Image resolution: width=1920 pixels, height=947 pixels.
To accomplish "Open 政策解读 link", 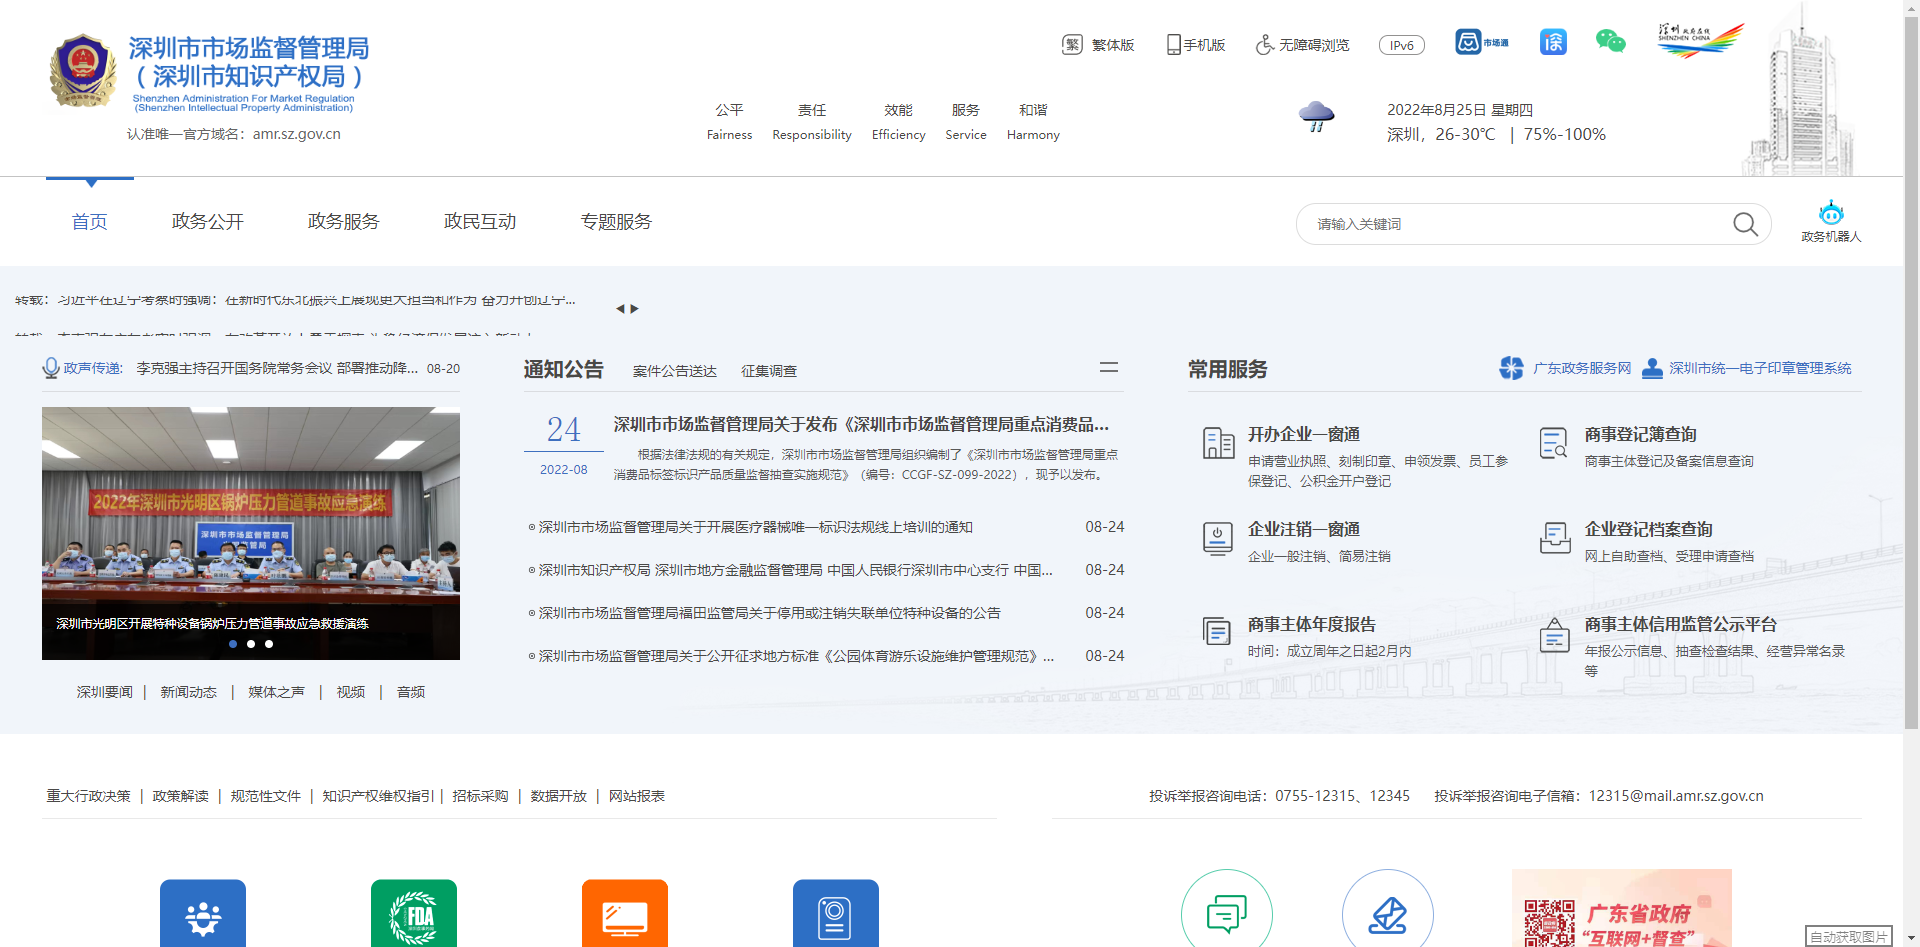I will 181,796.
